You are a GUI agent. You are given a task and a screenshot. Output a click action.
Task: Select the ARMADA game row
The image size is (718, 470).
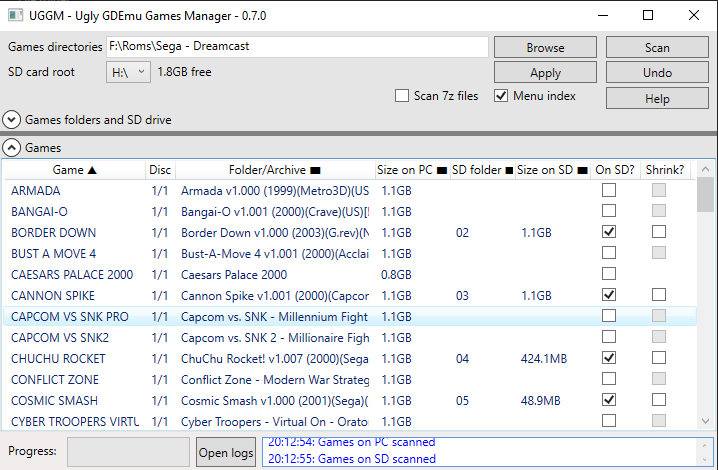(350, 191)
